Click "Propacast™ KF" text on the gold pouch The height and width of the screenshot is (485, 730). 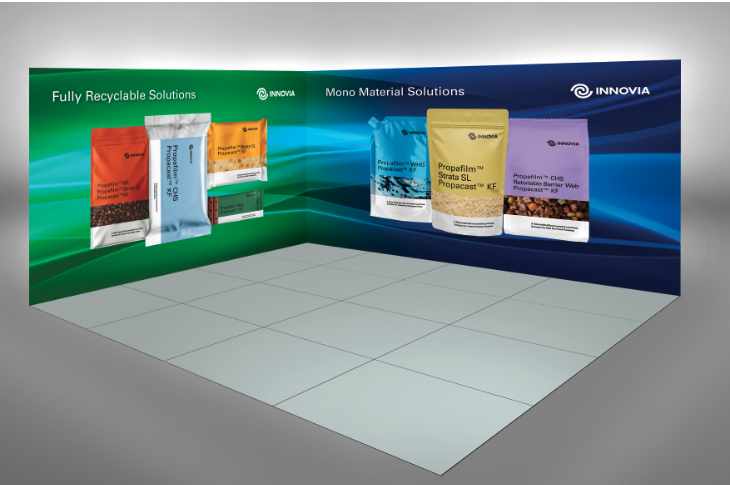click(x=467, y=185)
